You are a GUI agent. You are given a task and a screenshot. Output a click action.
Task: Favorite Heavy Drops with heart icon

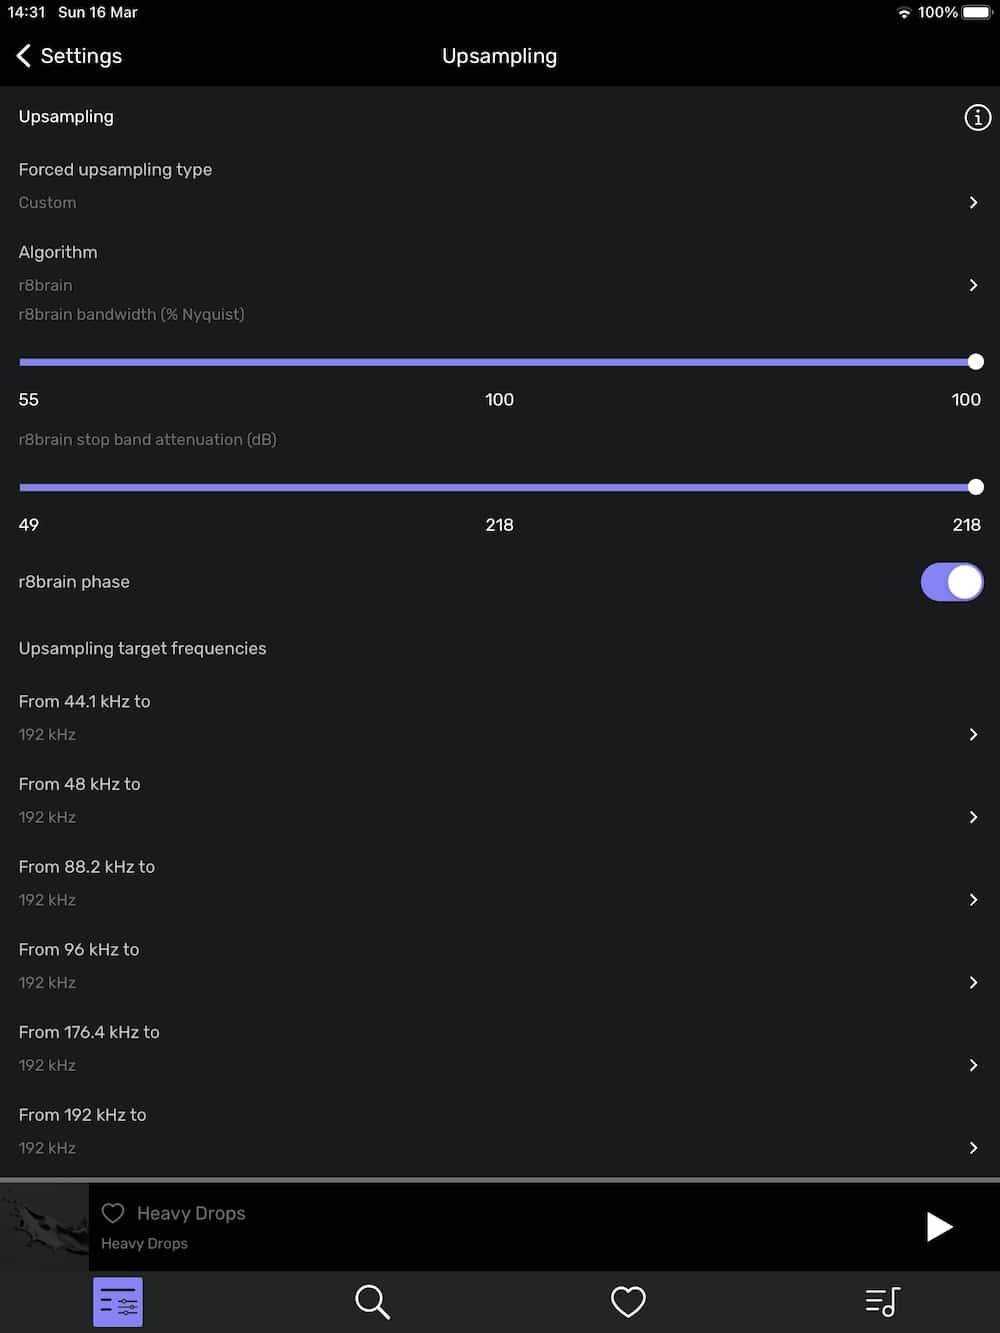pyautogui.click(x=113, y=1213)
